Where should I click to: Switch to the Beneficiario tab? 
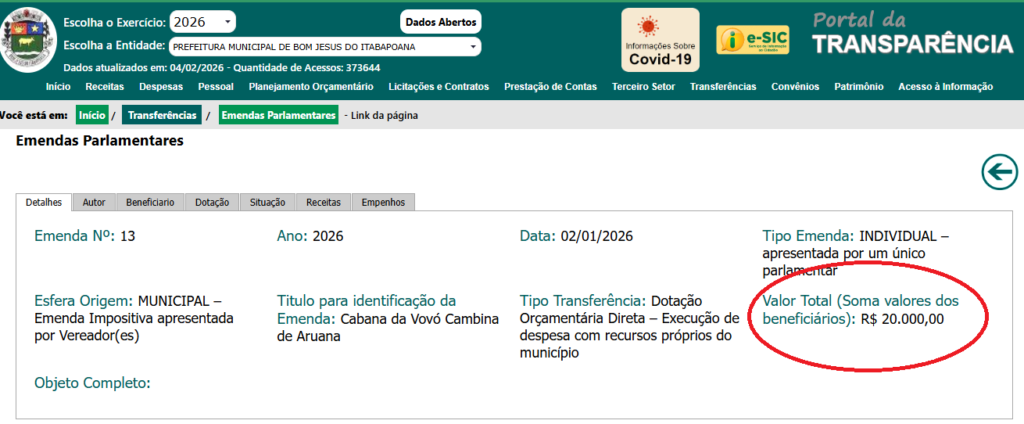150,202
